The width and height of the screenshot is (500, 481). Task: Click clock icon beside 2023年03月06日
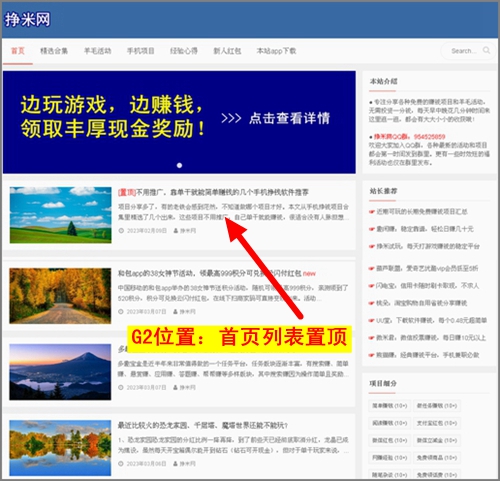121,464
